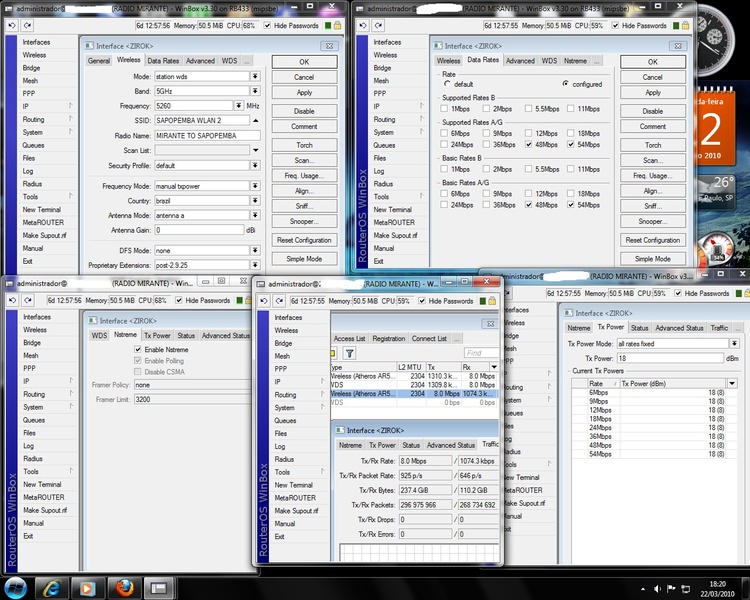Open the Mode dropdown showing 'station wds'
The width and height of the screenshot is (750, 600).
click(x=255, y=76)
